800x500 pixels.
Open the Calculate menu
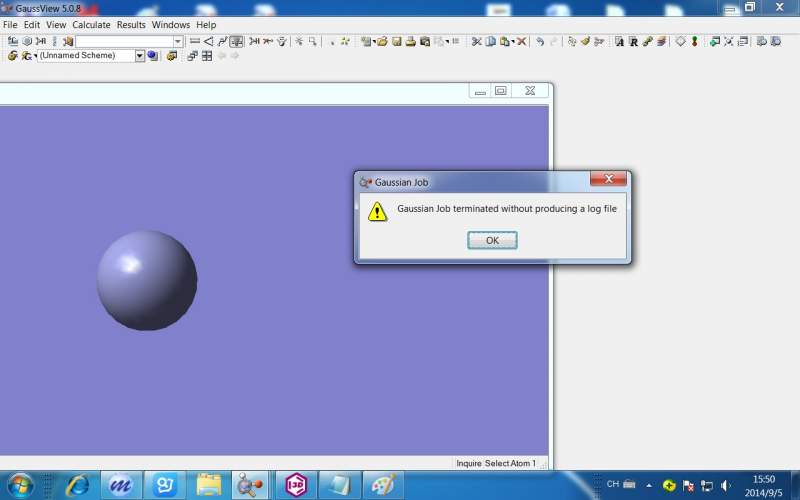(x=91, y=24)
